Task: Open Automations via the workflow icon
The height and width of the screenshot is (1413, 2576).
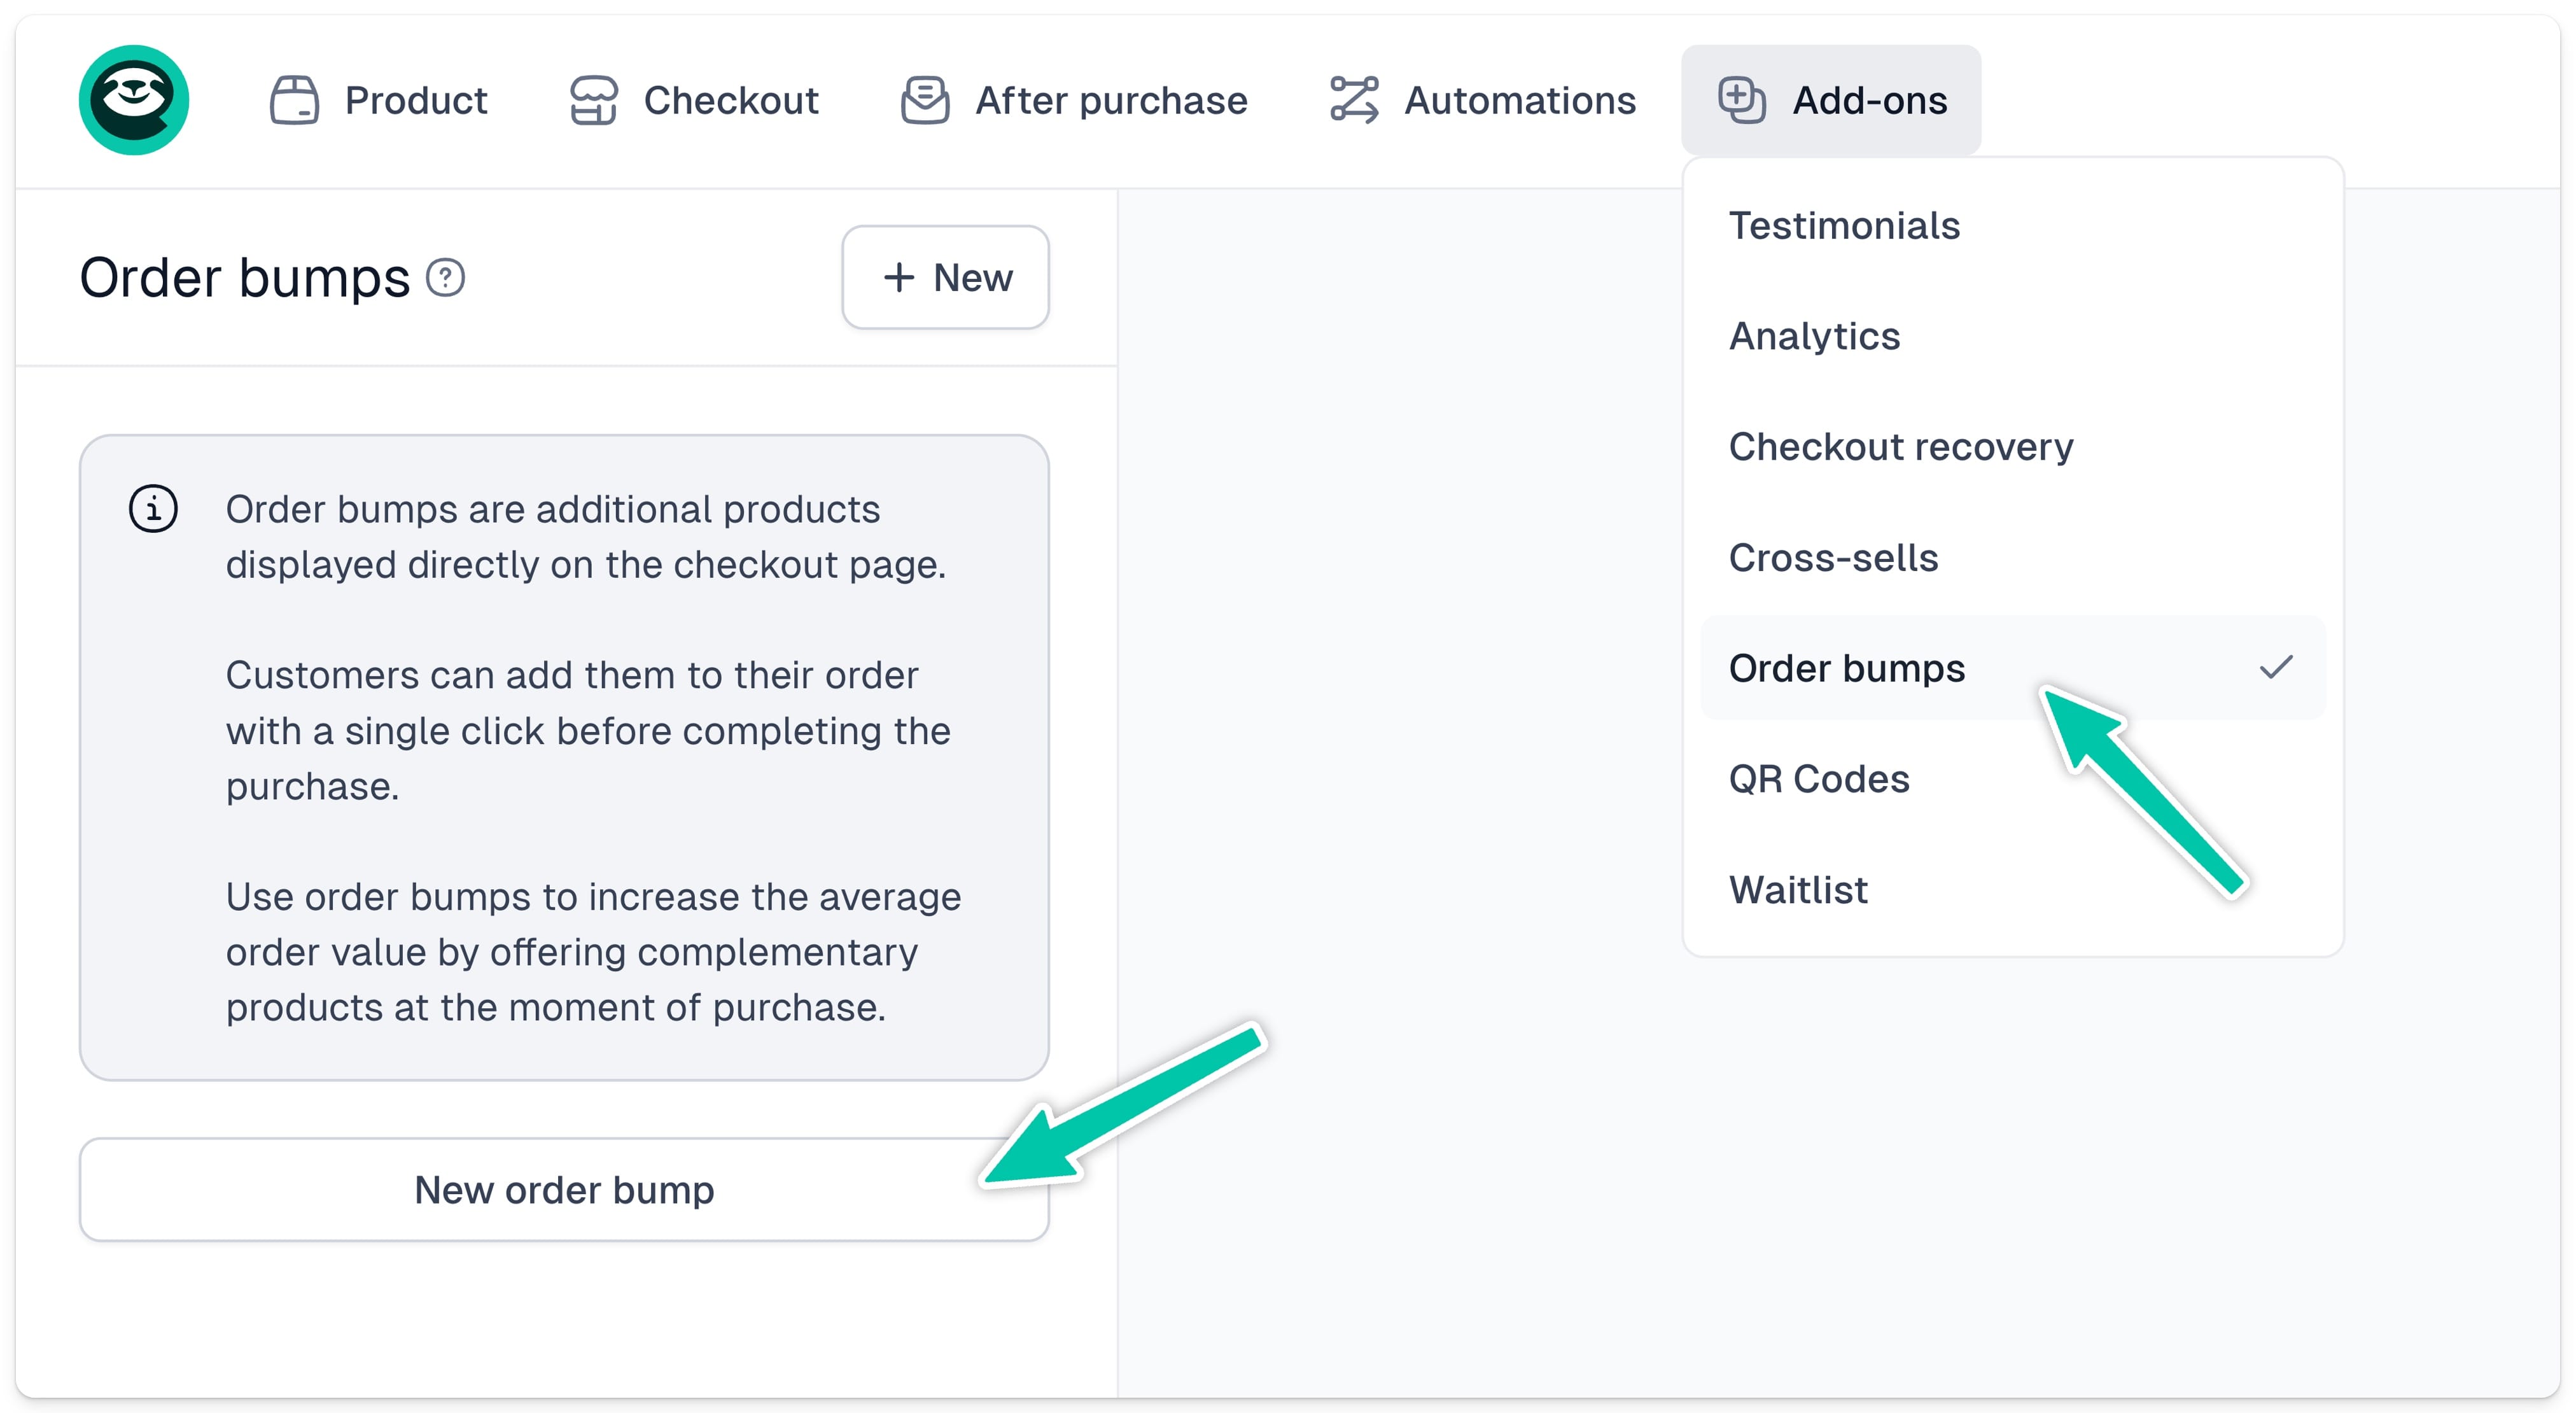Action: click(x=1353, y=99)
